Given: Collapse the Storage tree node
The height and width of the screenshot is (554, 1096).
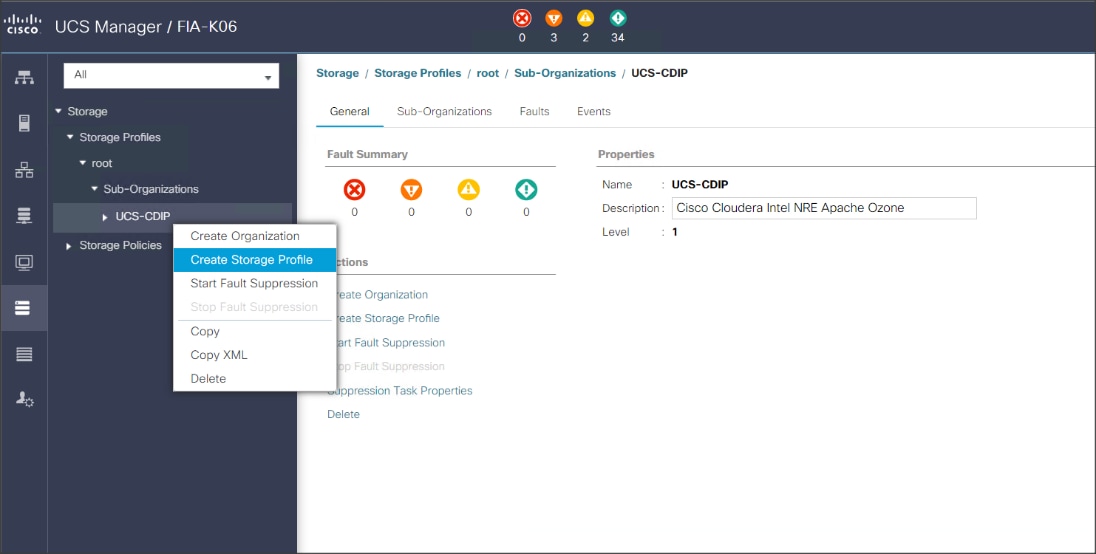Looking at the screenshot, I should [x=59, y=111].
